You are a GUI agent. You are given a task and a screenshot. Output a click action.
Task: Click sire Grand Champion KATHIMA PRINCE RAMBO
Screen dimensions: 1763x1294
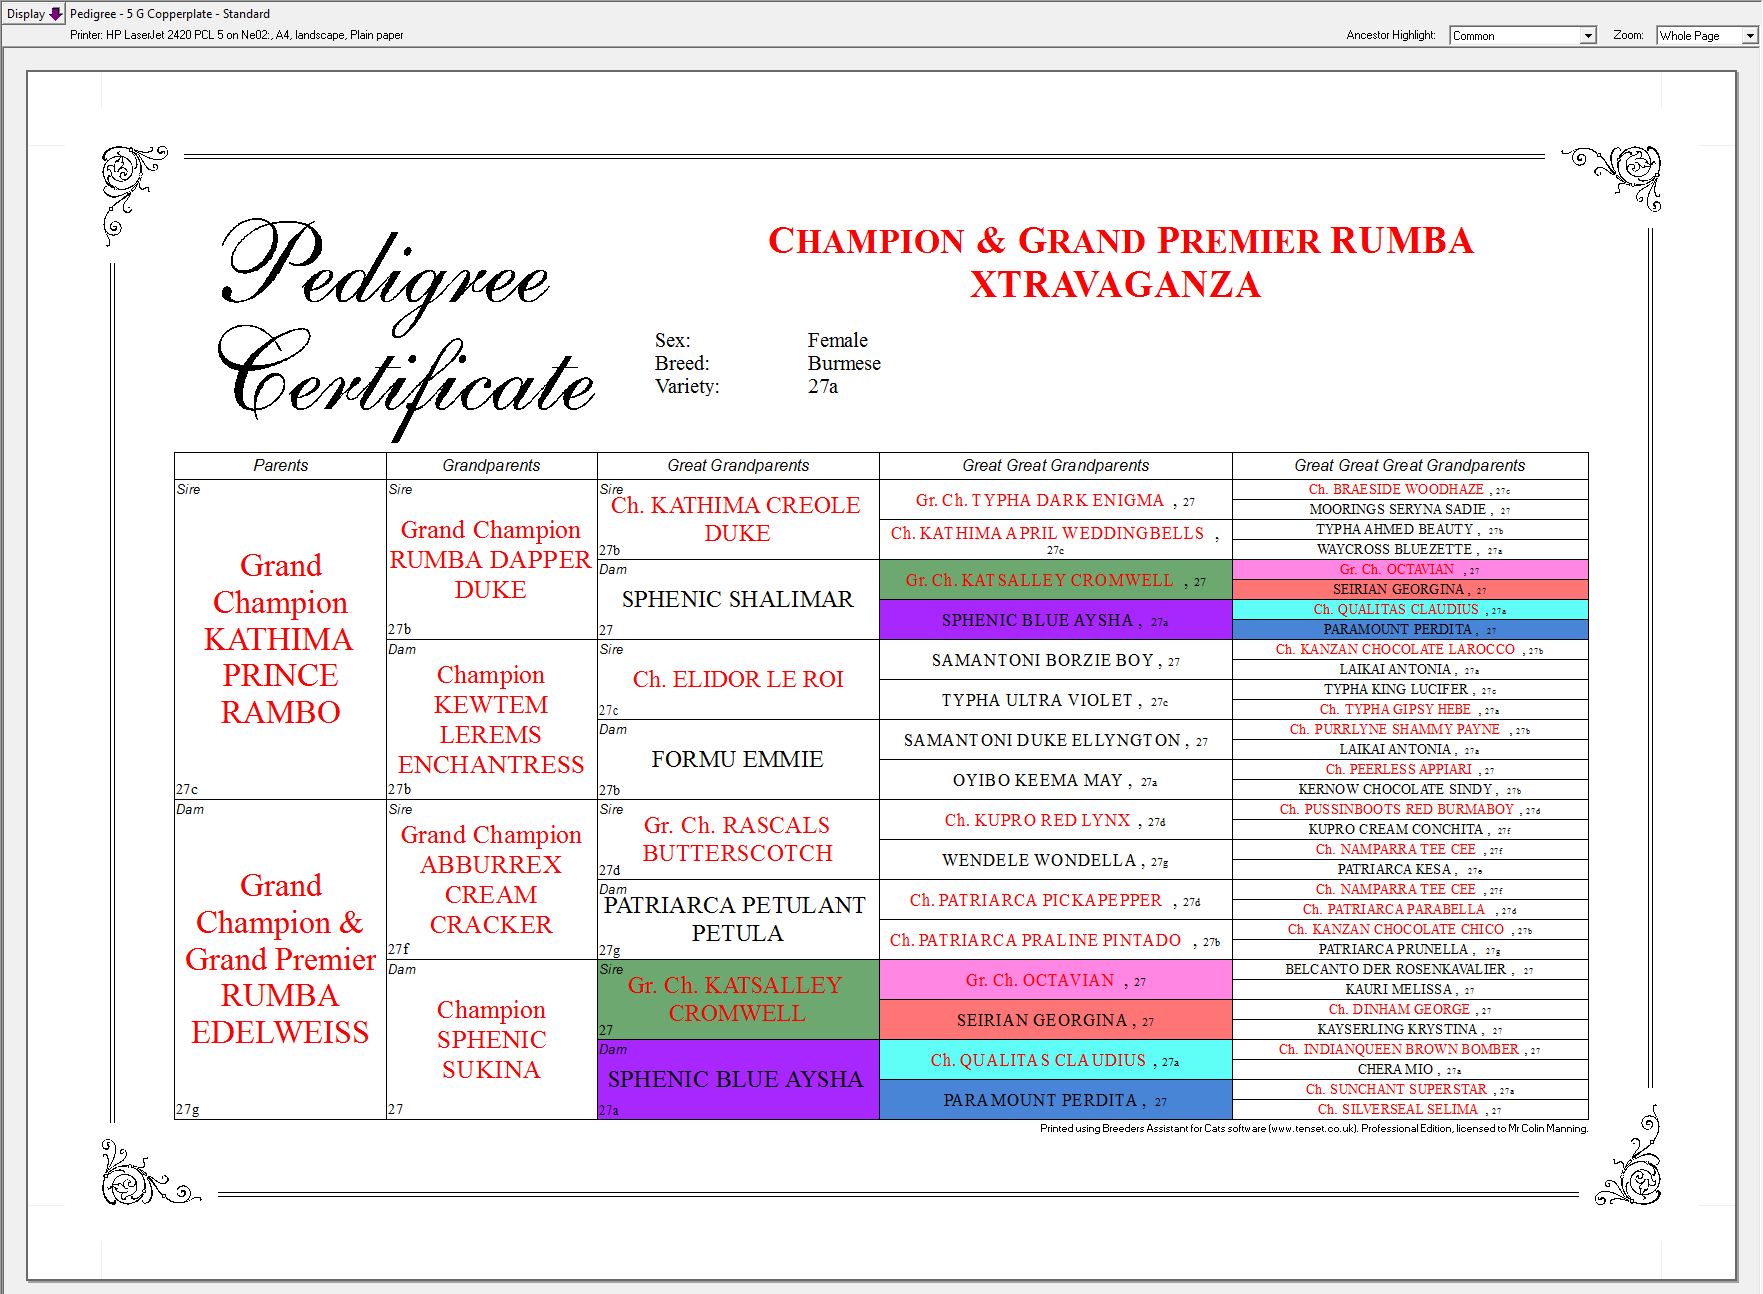[x=280, y=639]
